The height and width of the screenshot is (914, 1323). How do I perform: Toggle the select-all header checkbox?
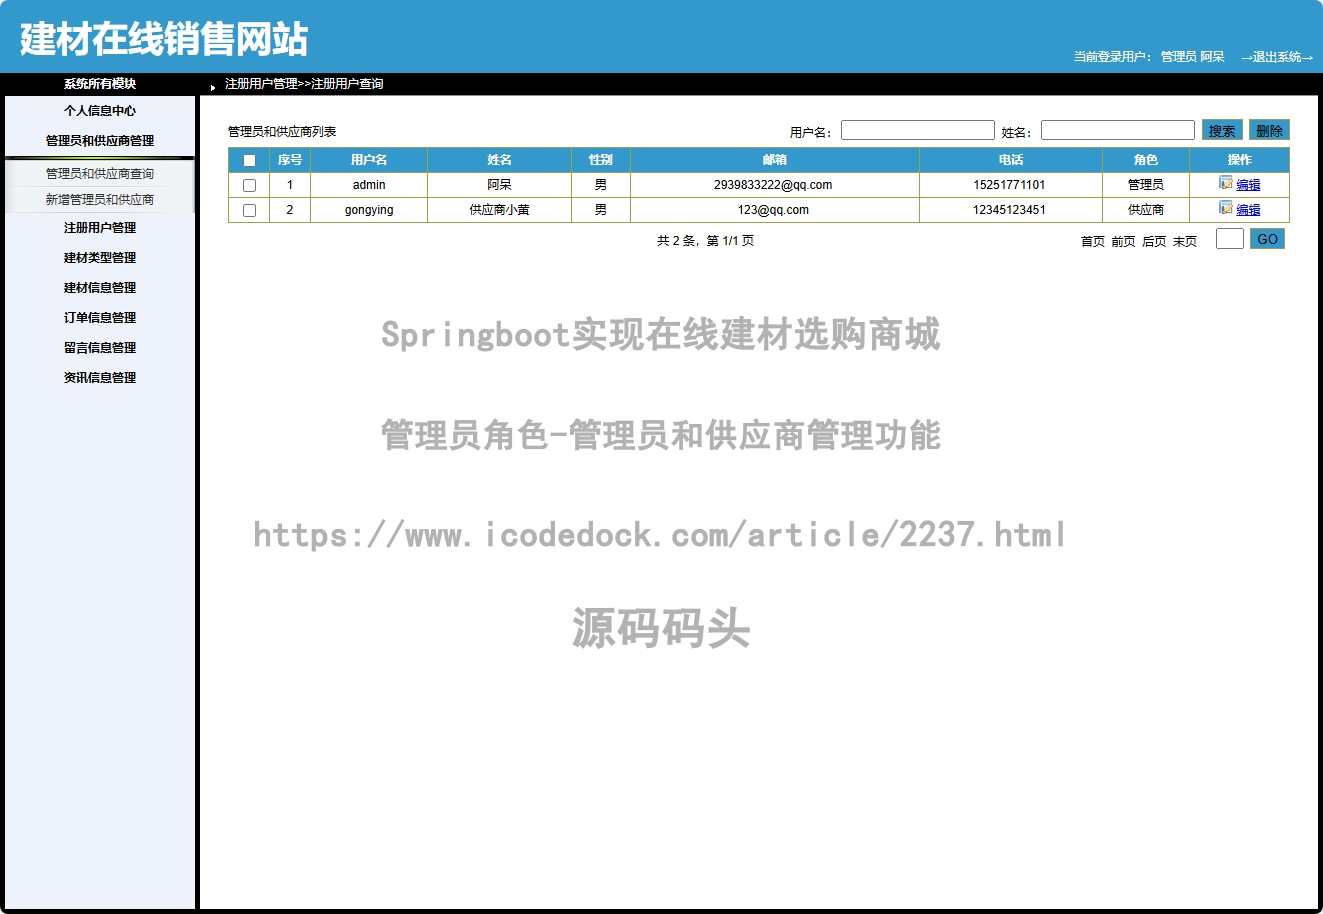coord(250,160)
